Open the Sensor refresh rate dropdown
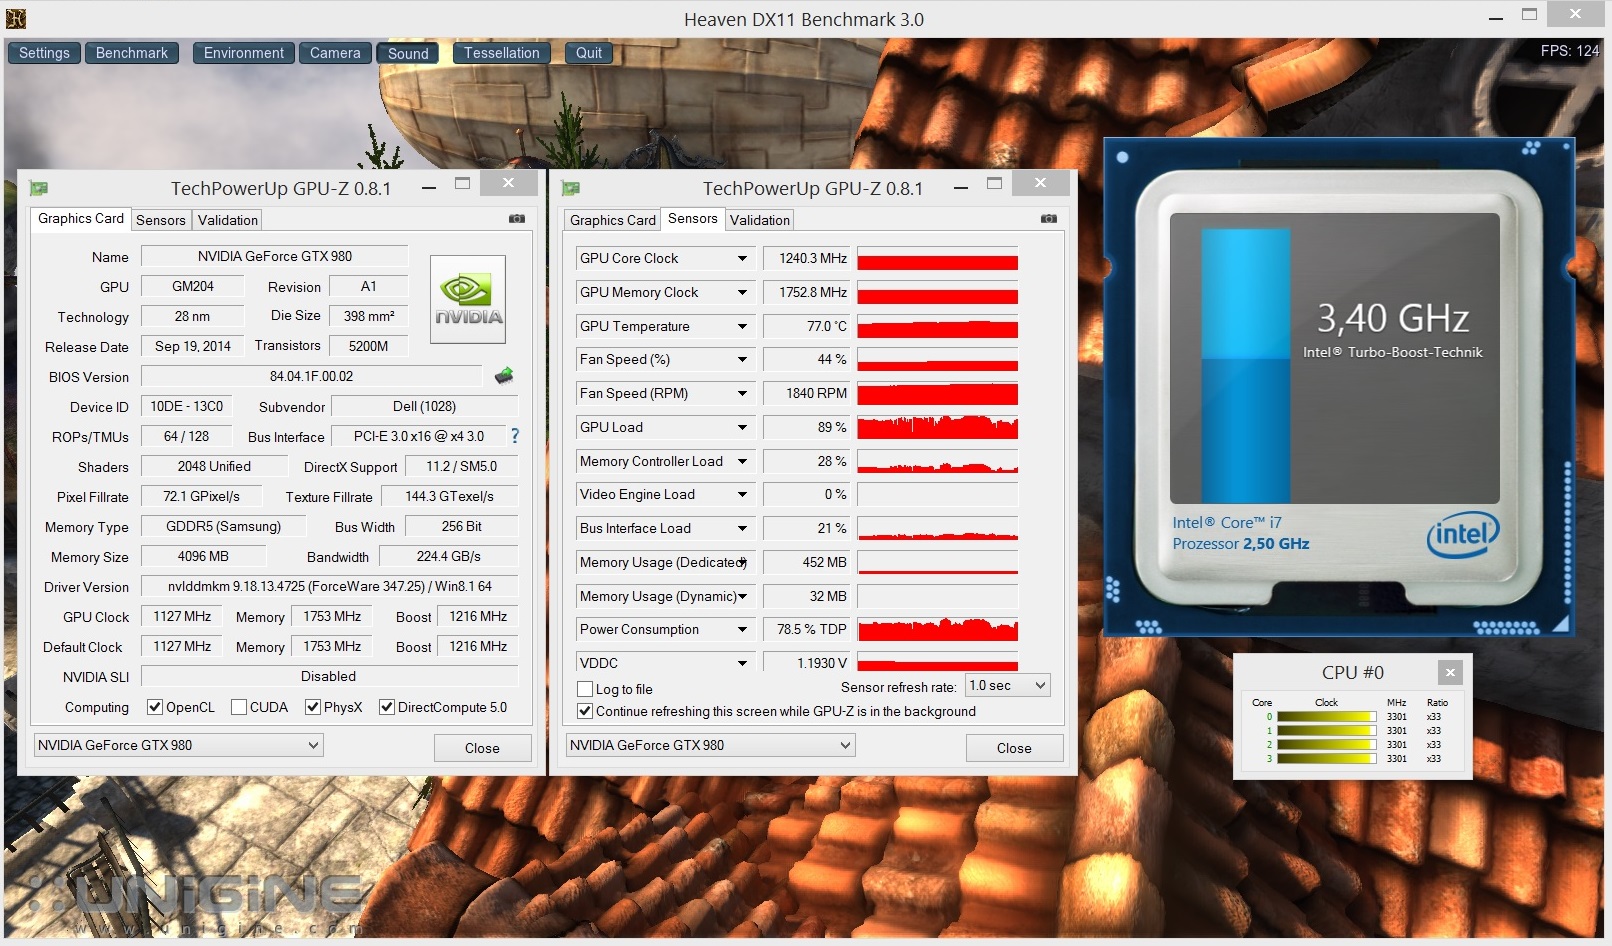This screenshot has width=1612, height=946. pos(1007,685)
